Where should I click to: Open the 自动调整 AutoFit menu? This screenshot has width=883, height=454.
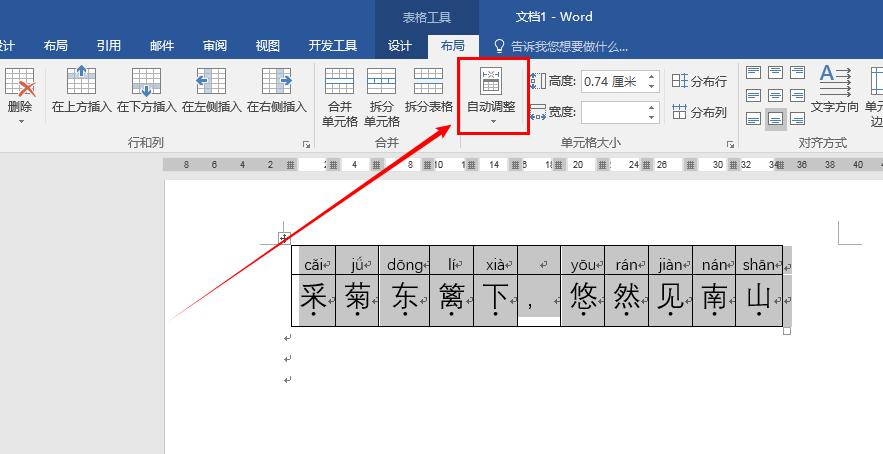click(x=492, y=96)
